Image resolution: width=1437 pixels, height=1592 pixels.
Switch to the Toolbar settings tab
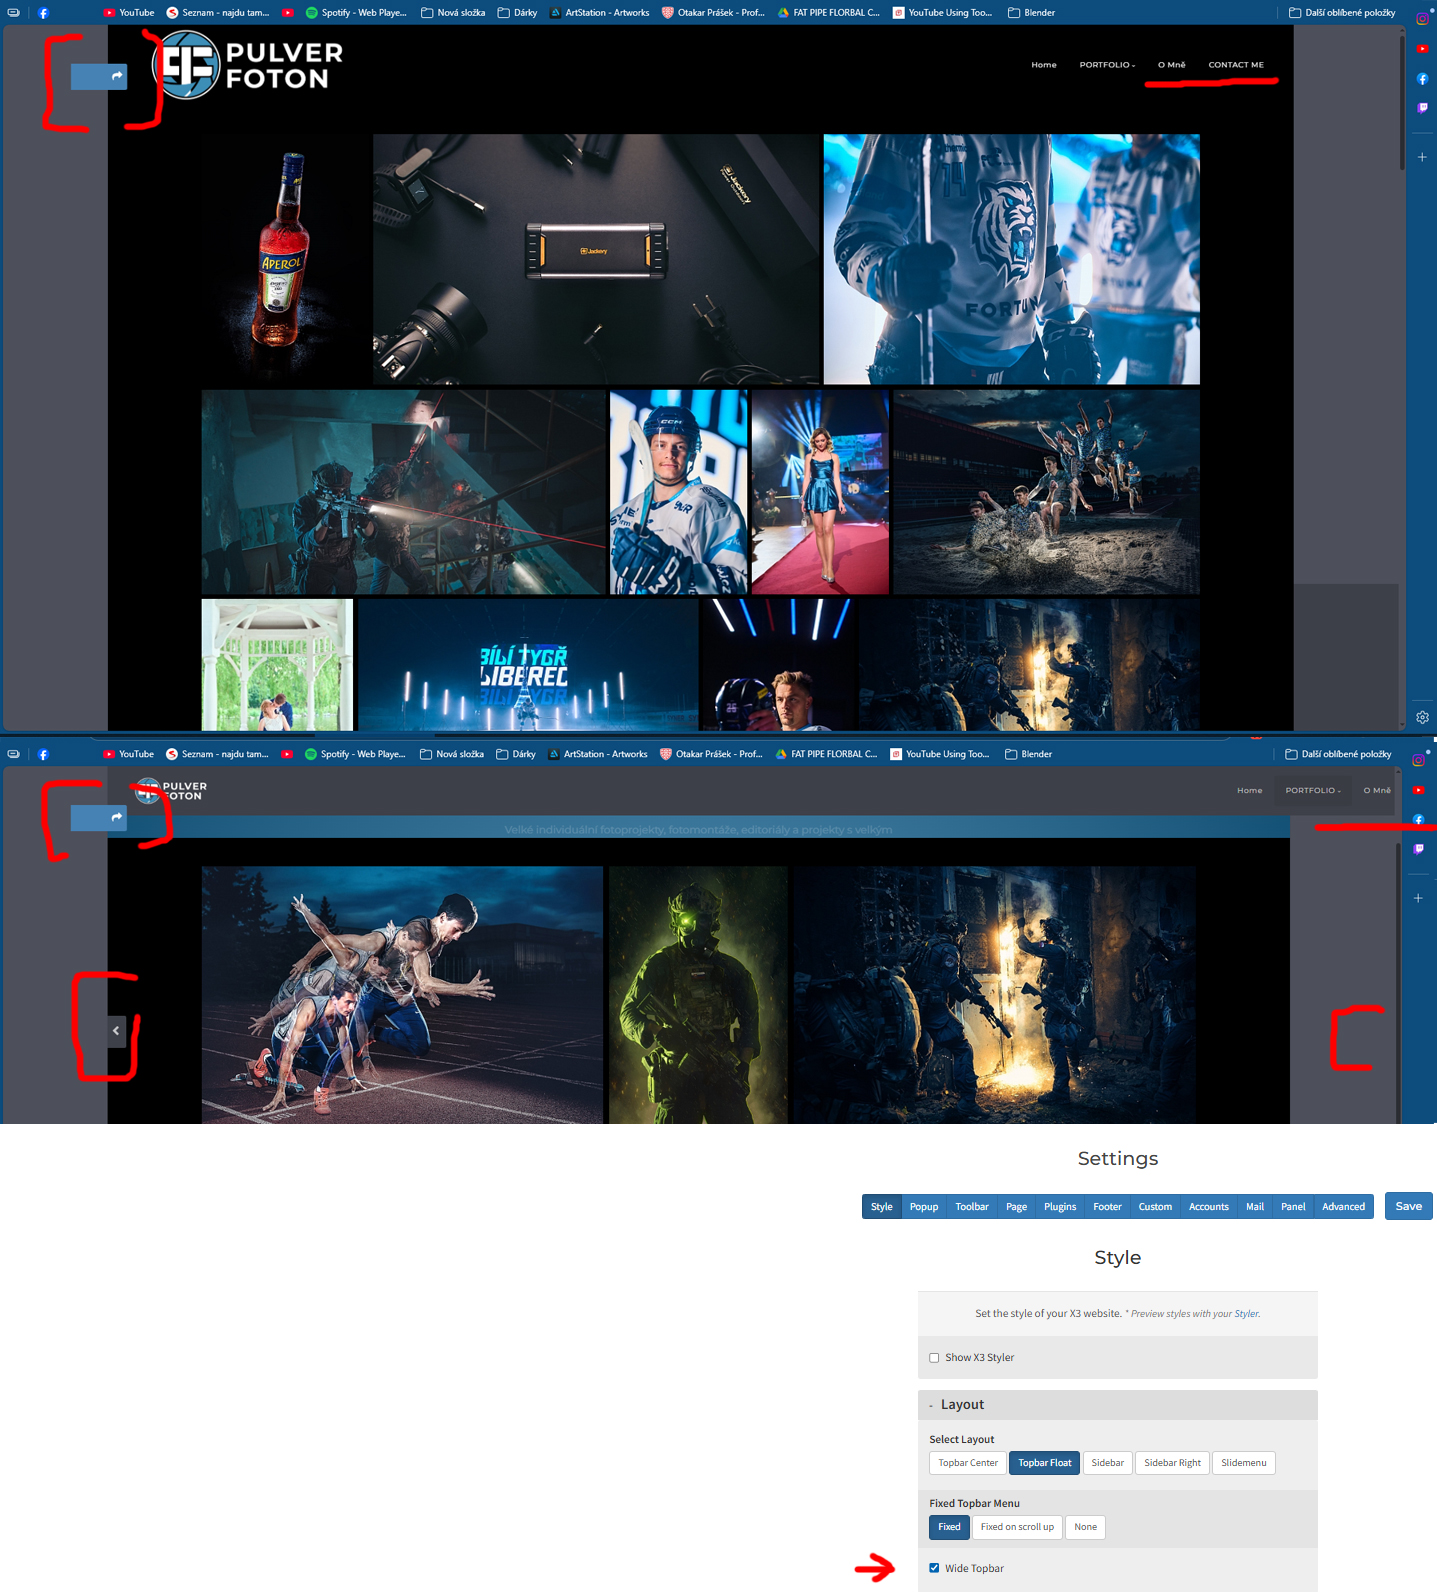click(x=972, y=1207)
